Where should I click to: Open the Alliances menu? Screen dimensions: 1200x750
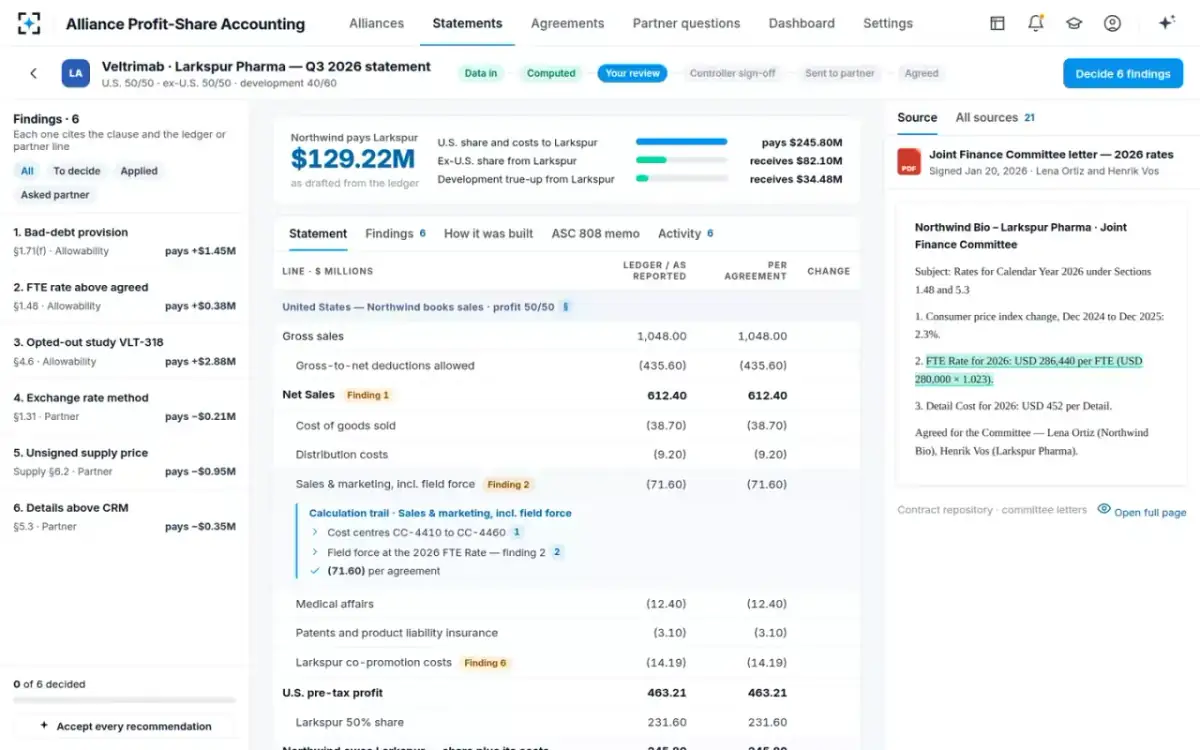click(x=376, y=23)
